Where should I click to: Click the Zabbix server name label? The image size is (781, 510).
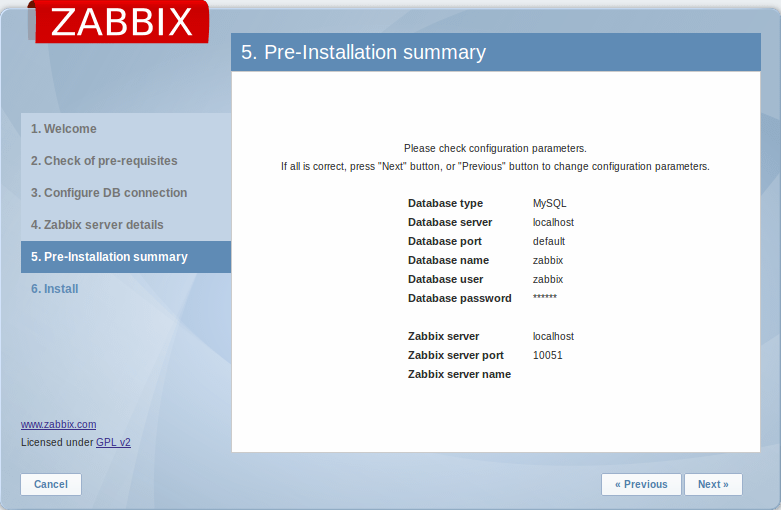459,374
